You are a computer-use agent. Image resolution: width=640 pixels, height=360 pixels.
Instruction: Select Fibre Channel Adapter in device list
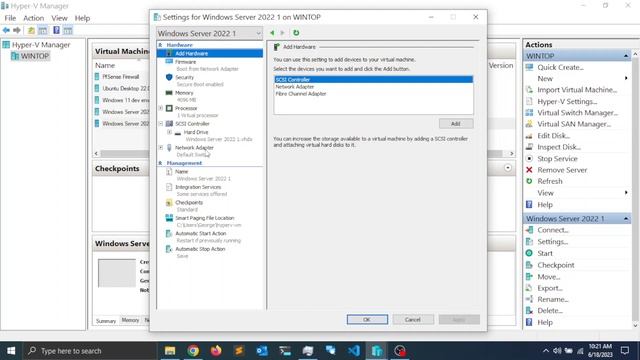(301, 93)
